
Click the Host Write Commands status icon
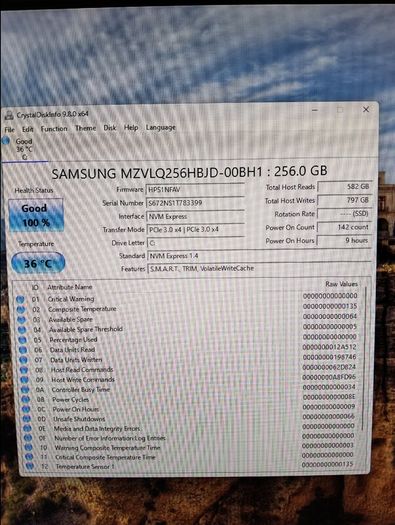tap(25, 380)
